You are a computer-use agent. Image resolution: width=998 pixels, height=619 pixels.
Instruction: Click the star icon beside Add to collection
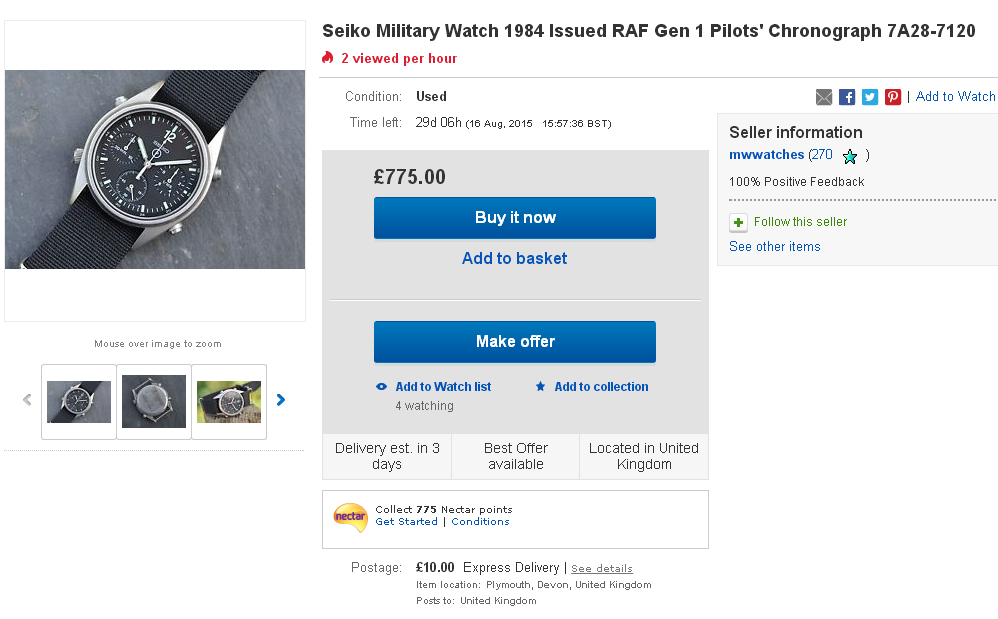(541, 387)
